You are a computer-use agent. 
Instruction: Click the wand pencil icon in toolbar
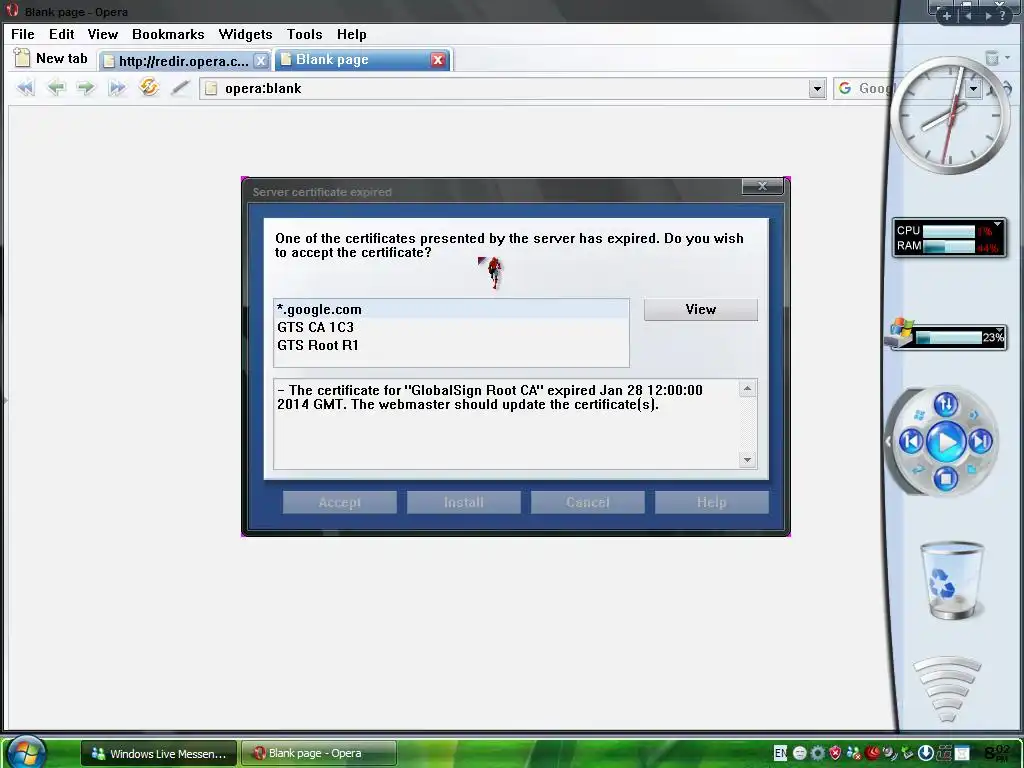(x=180, y=88)
